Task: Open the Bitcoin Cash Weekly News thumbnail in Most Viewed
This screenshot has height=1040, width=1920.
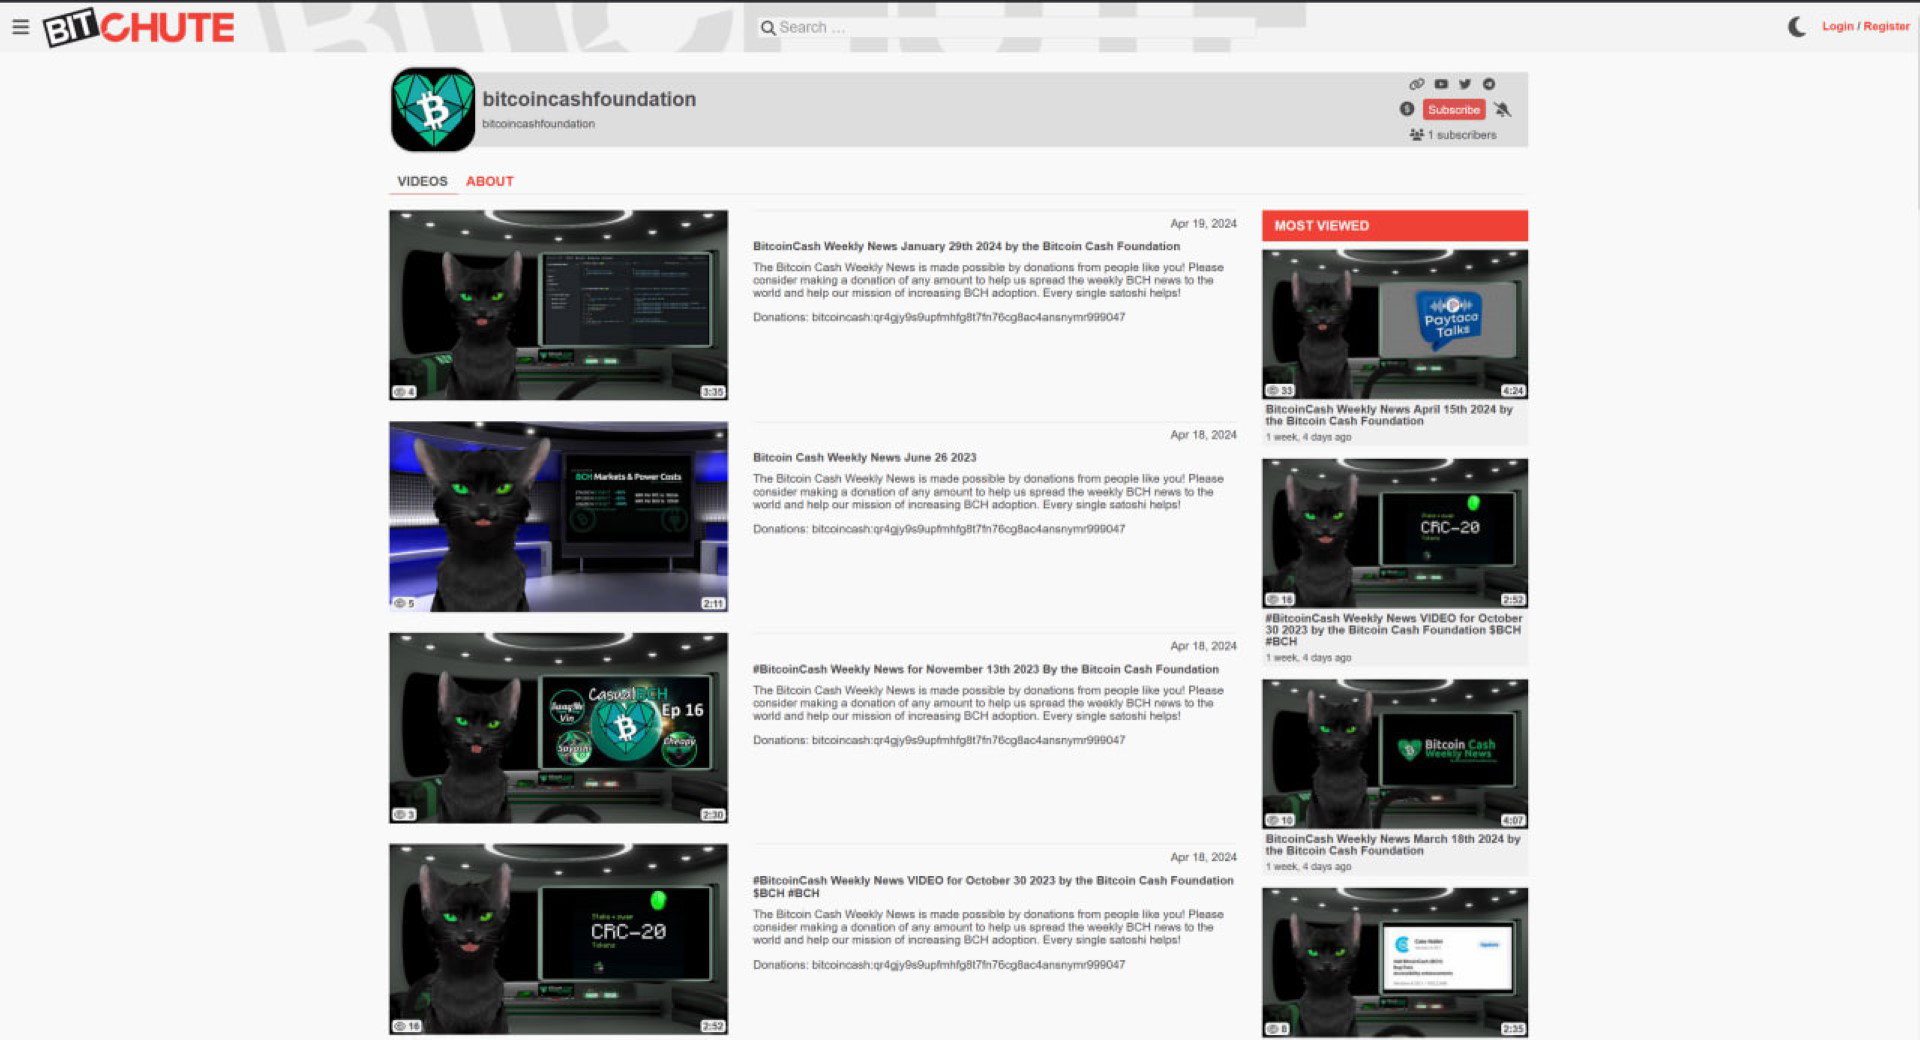Action: (x=1395, y=754)
